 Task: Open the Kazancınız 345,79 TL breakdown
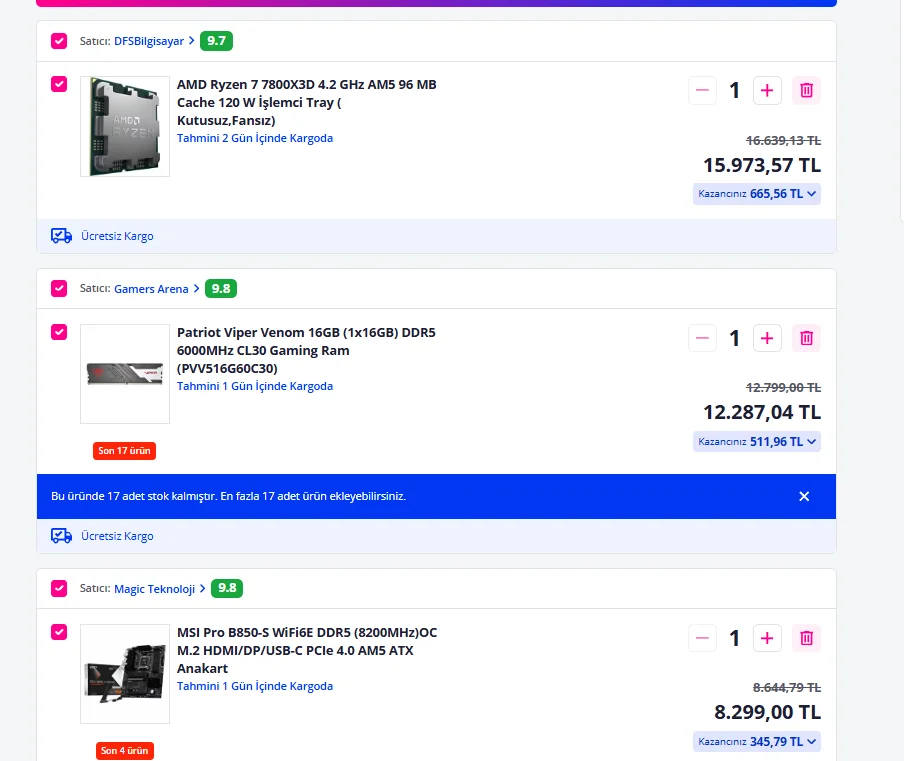[x=757, y=741]
